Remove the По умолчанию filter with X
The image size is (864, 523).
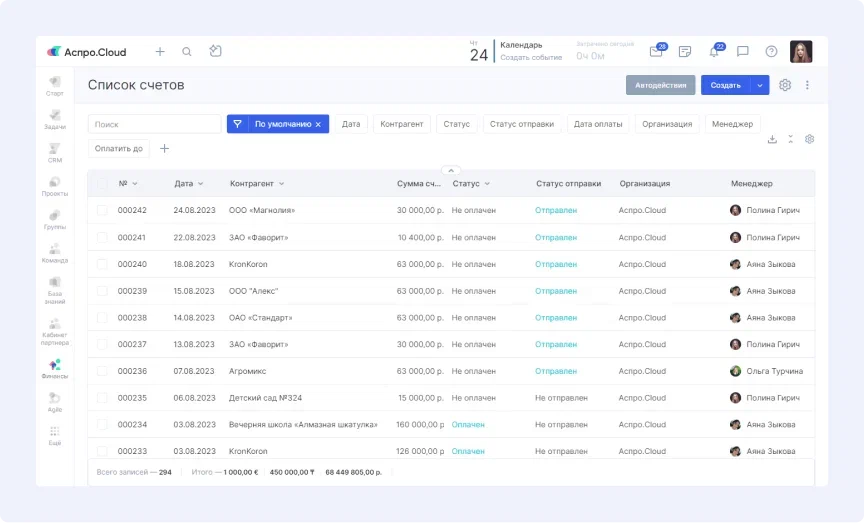[x=318, y=125]
